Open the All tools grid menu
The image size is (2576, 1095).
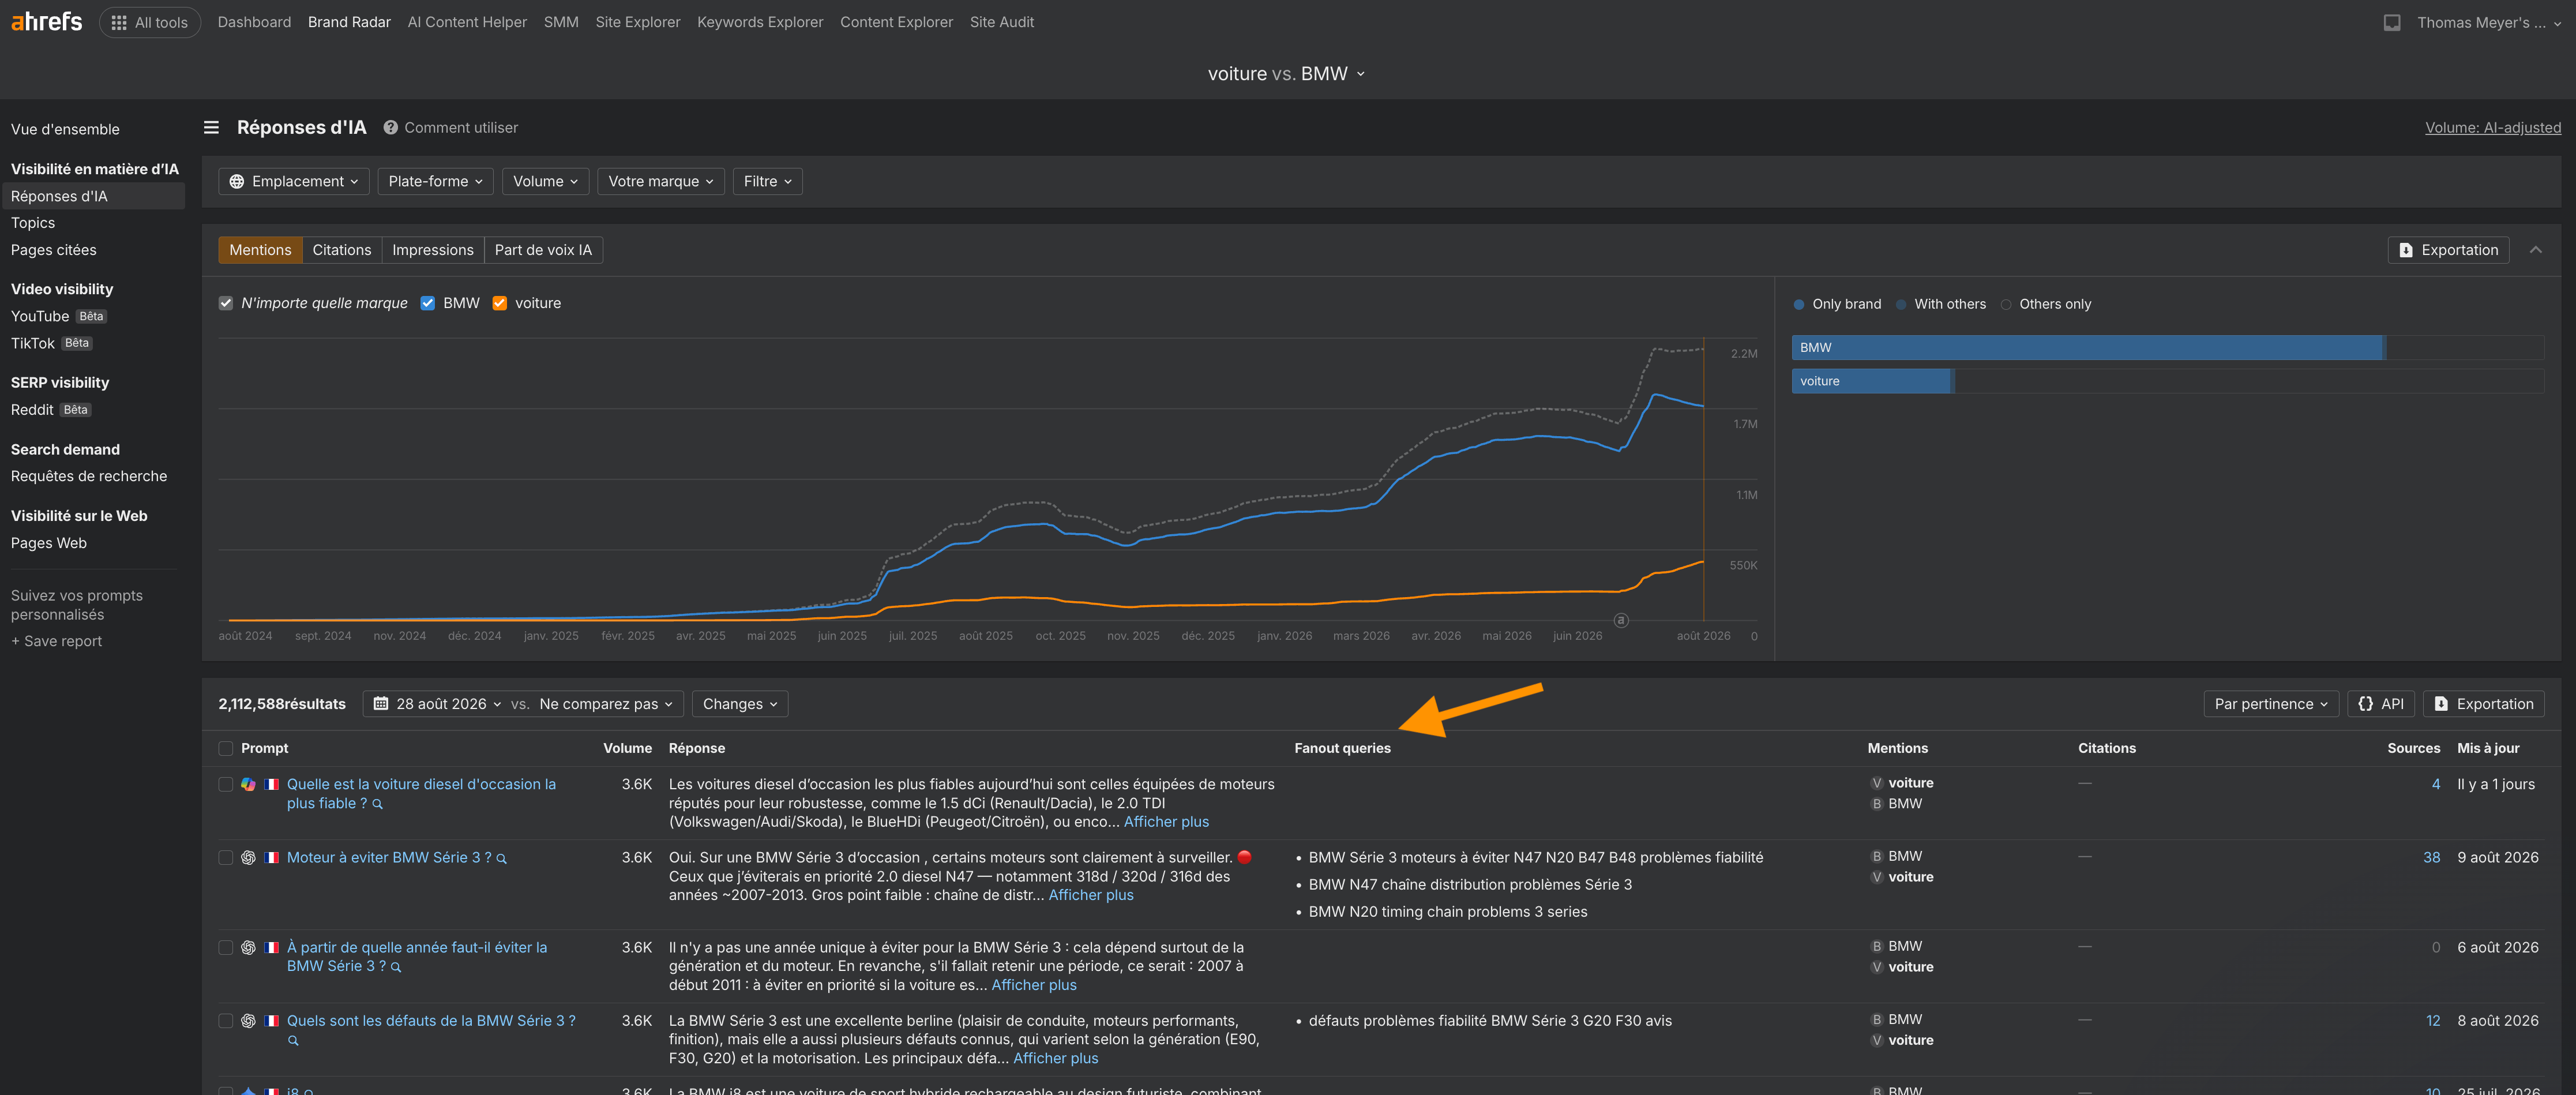coord(150,22)
